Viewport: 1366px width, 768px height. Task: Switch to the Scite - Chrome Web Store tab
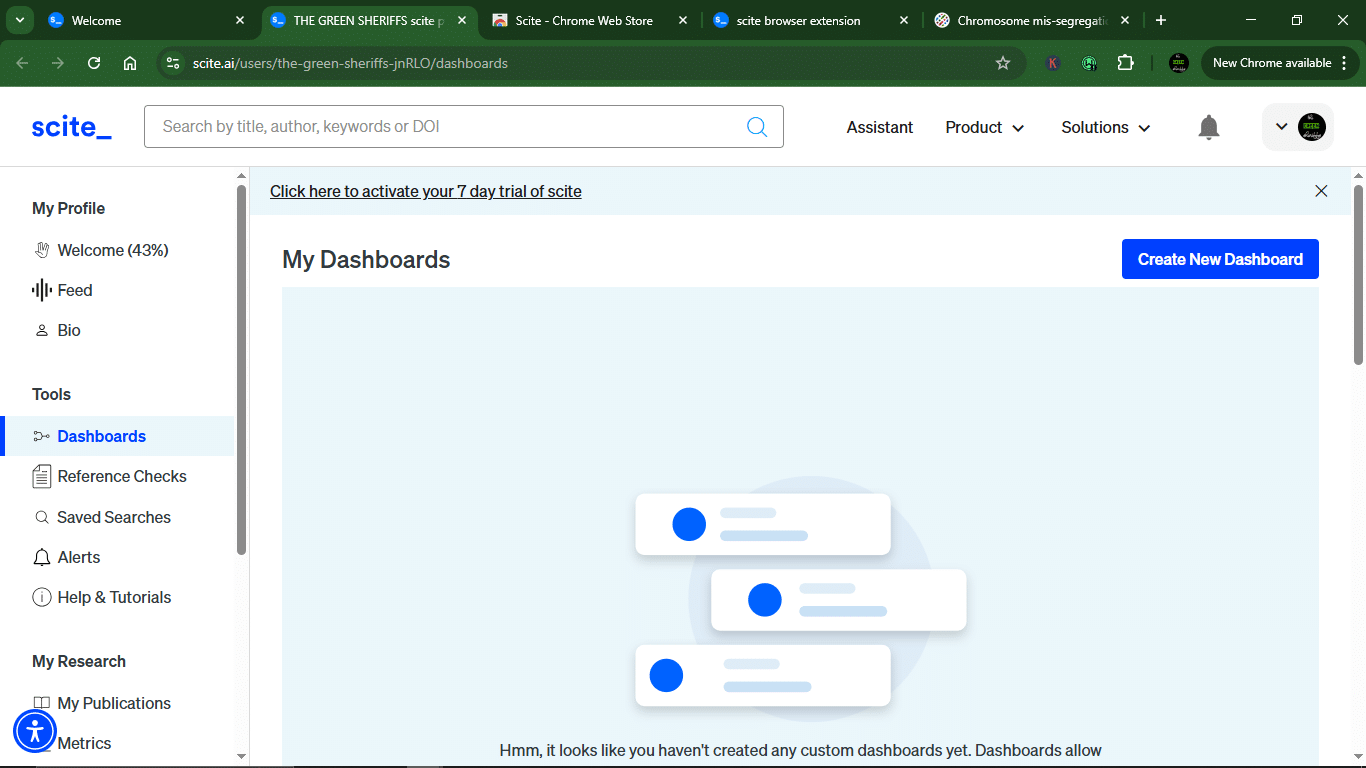590,20
